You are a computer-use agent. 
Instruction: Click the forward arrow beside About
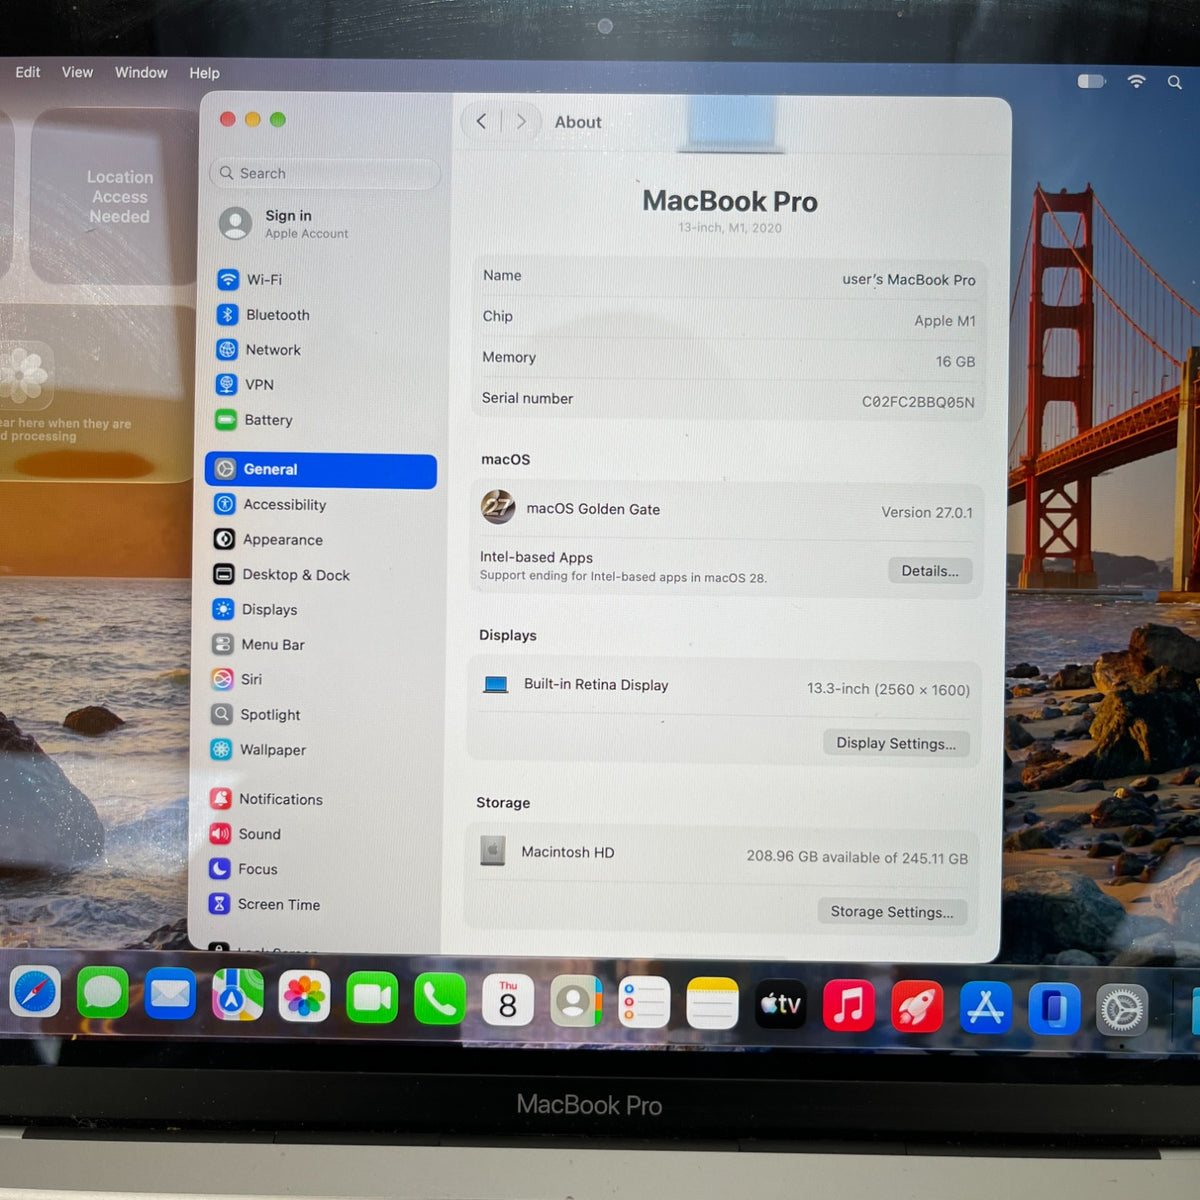[521, 122]
